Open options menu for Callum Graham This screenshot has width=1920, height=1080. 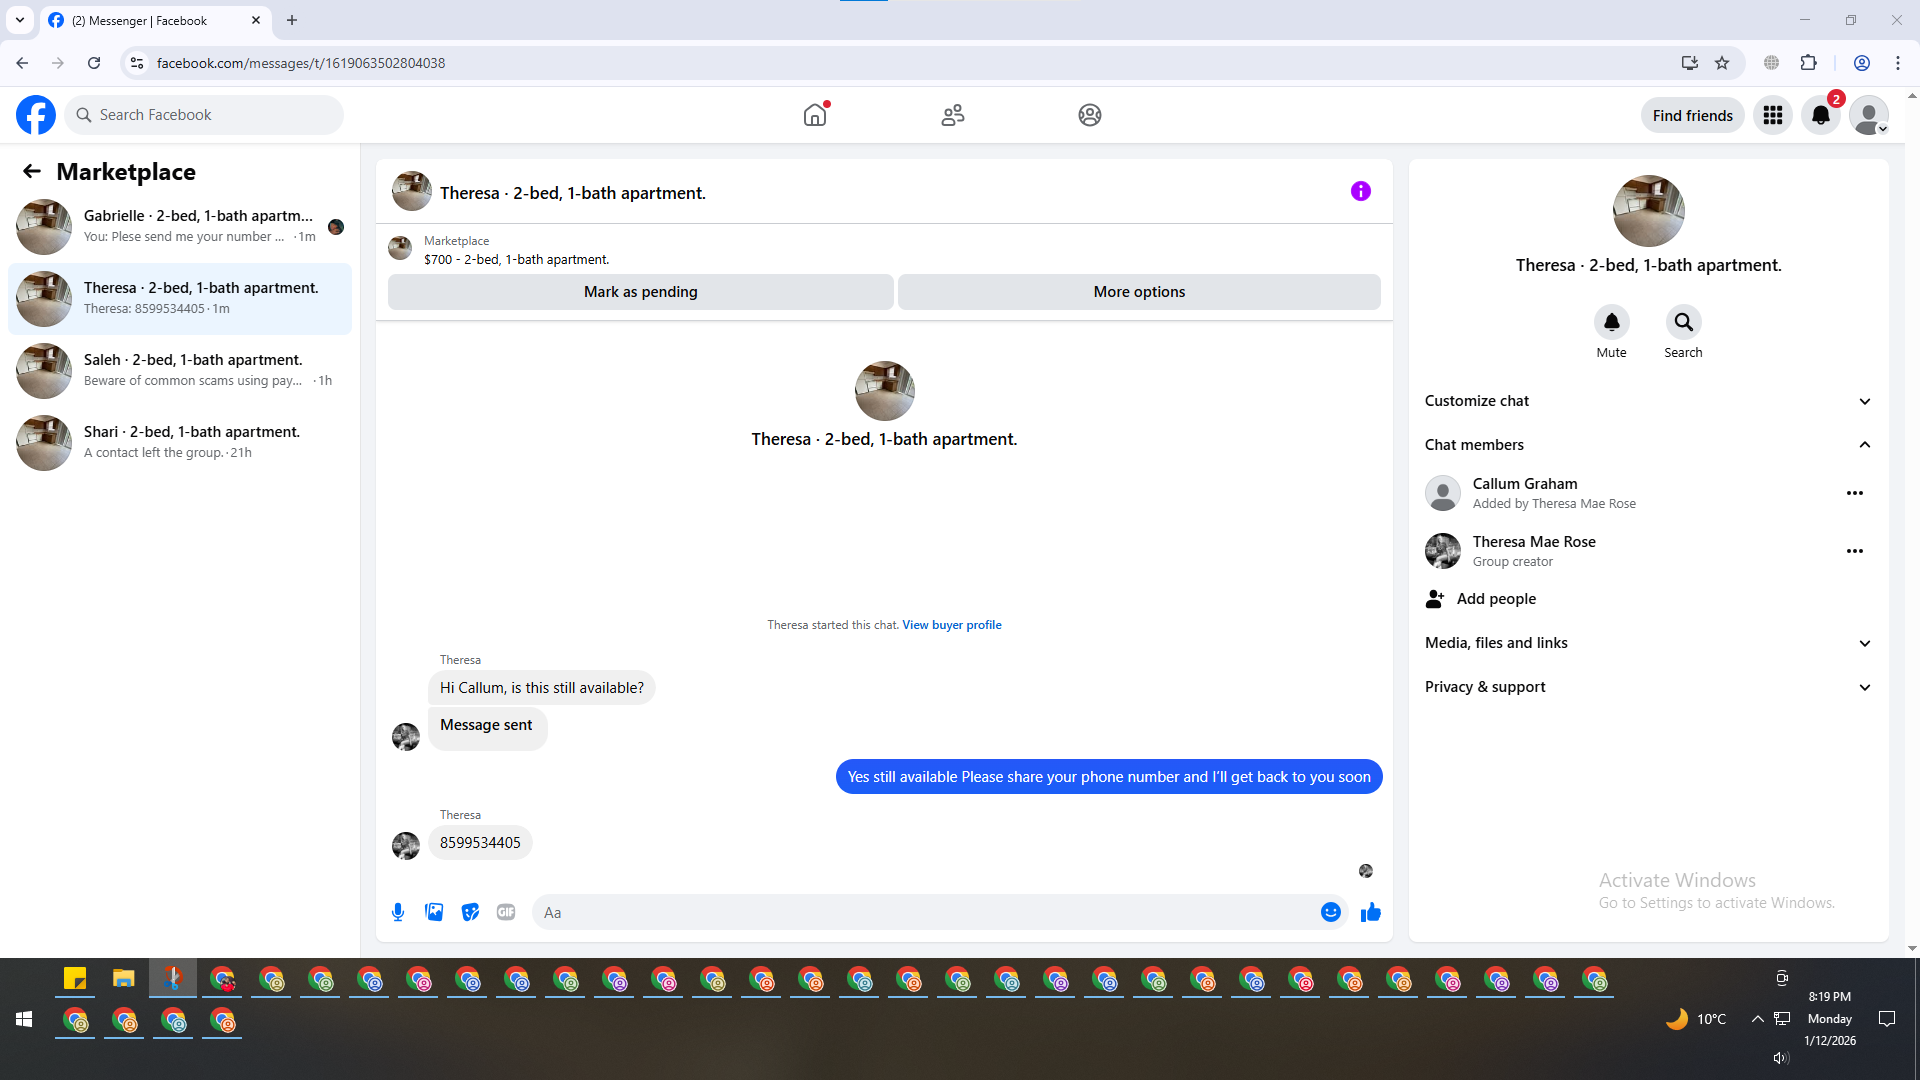pyautogui.click(x=1854, y=493)
